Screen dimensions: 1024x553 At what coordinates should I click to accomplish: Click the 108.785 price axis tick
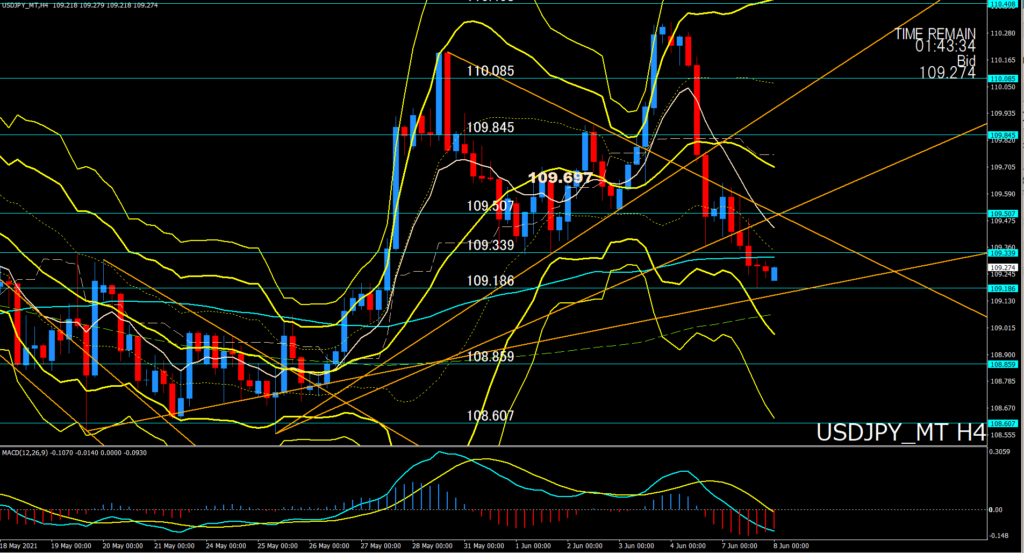(x=1002, y=381)
